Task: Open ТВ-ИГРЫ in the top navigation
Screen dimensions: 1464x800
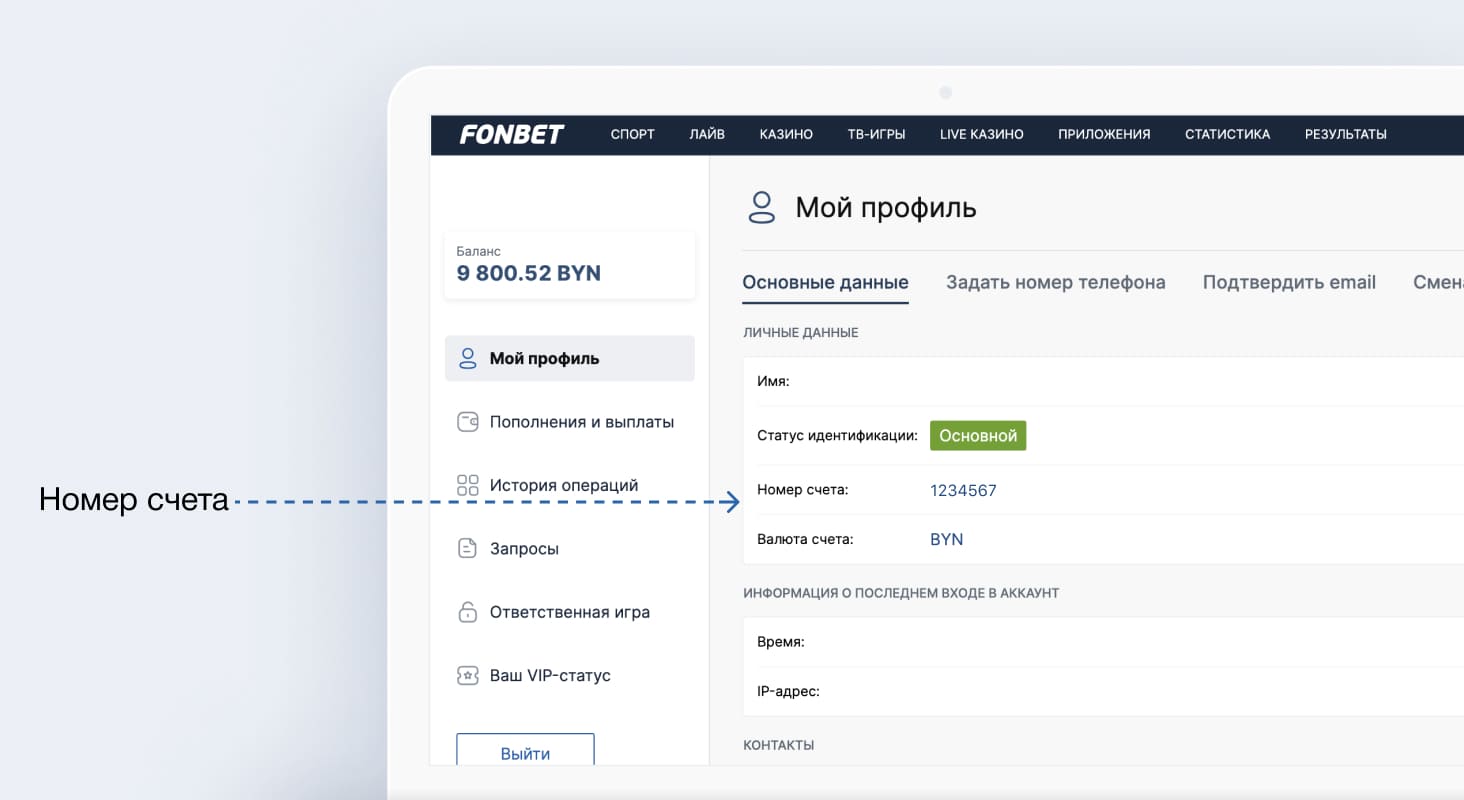Action: 876,134
